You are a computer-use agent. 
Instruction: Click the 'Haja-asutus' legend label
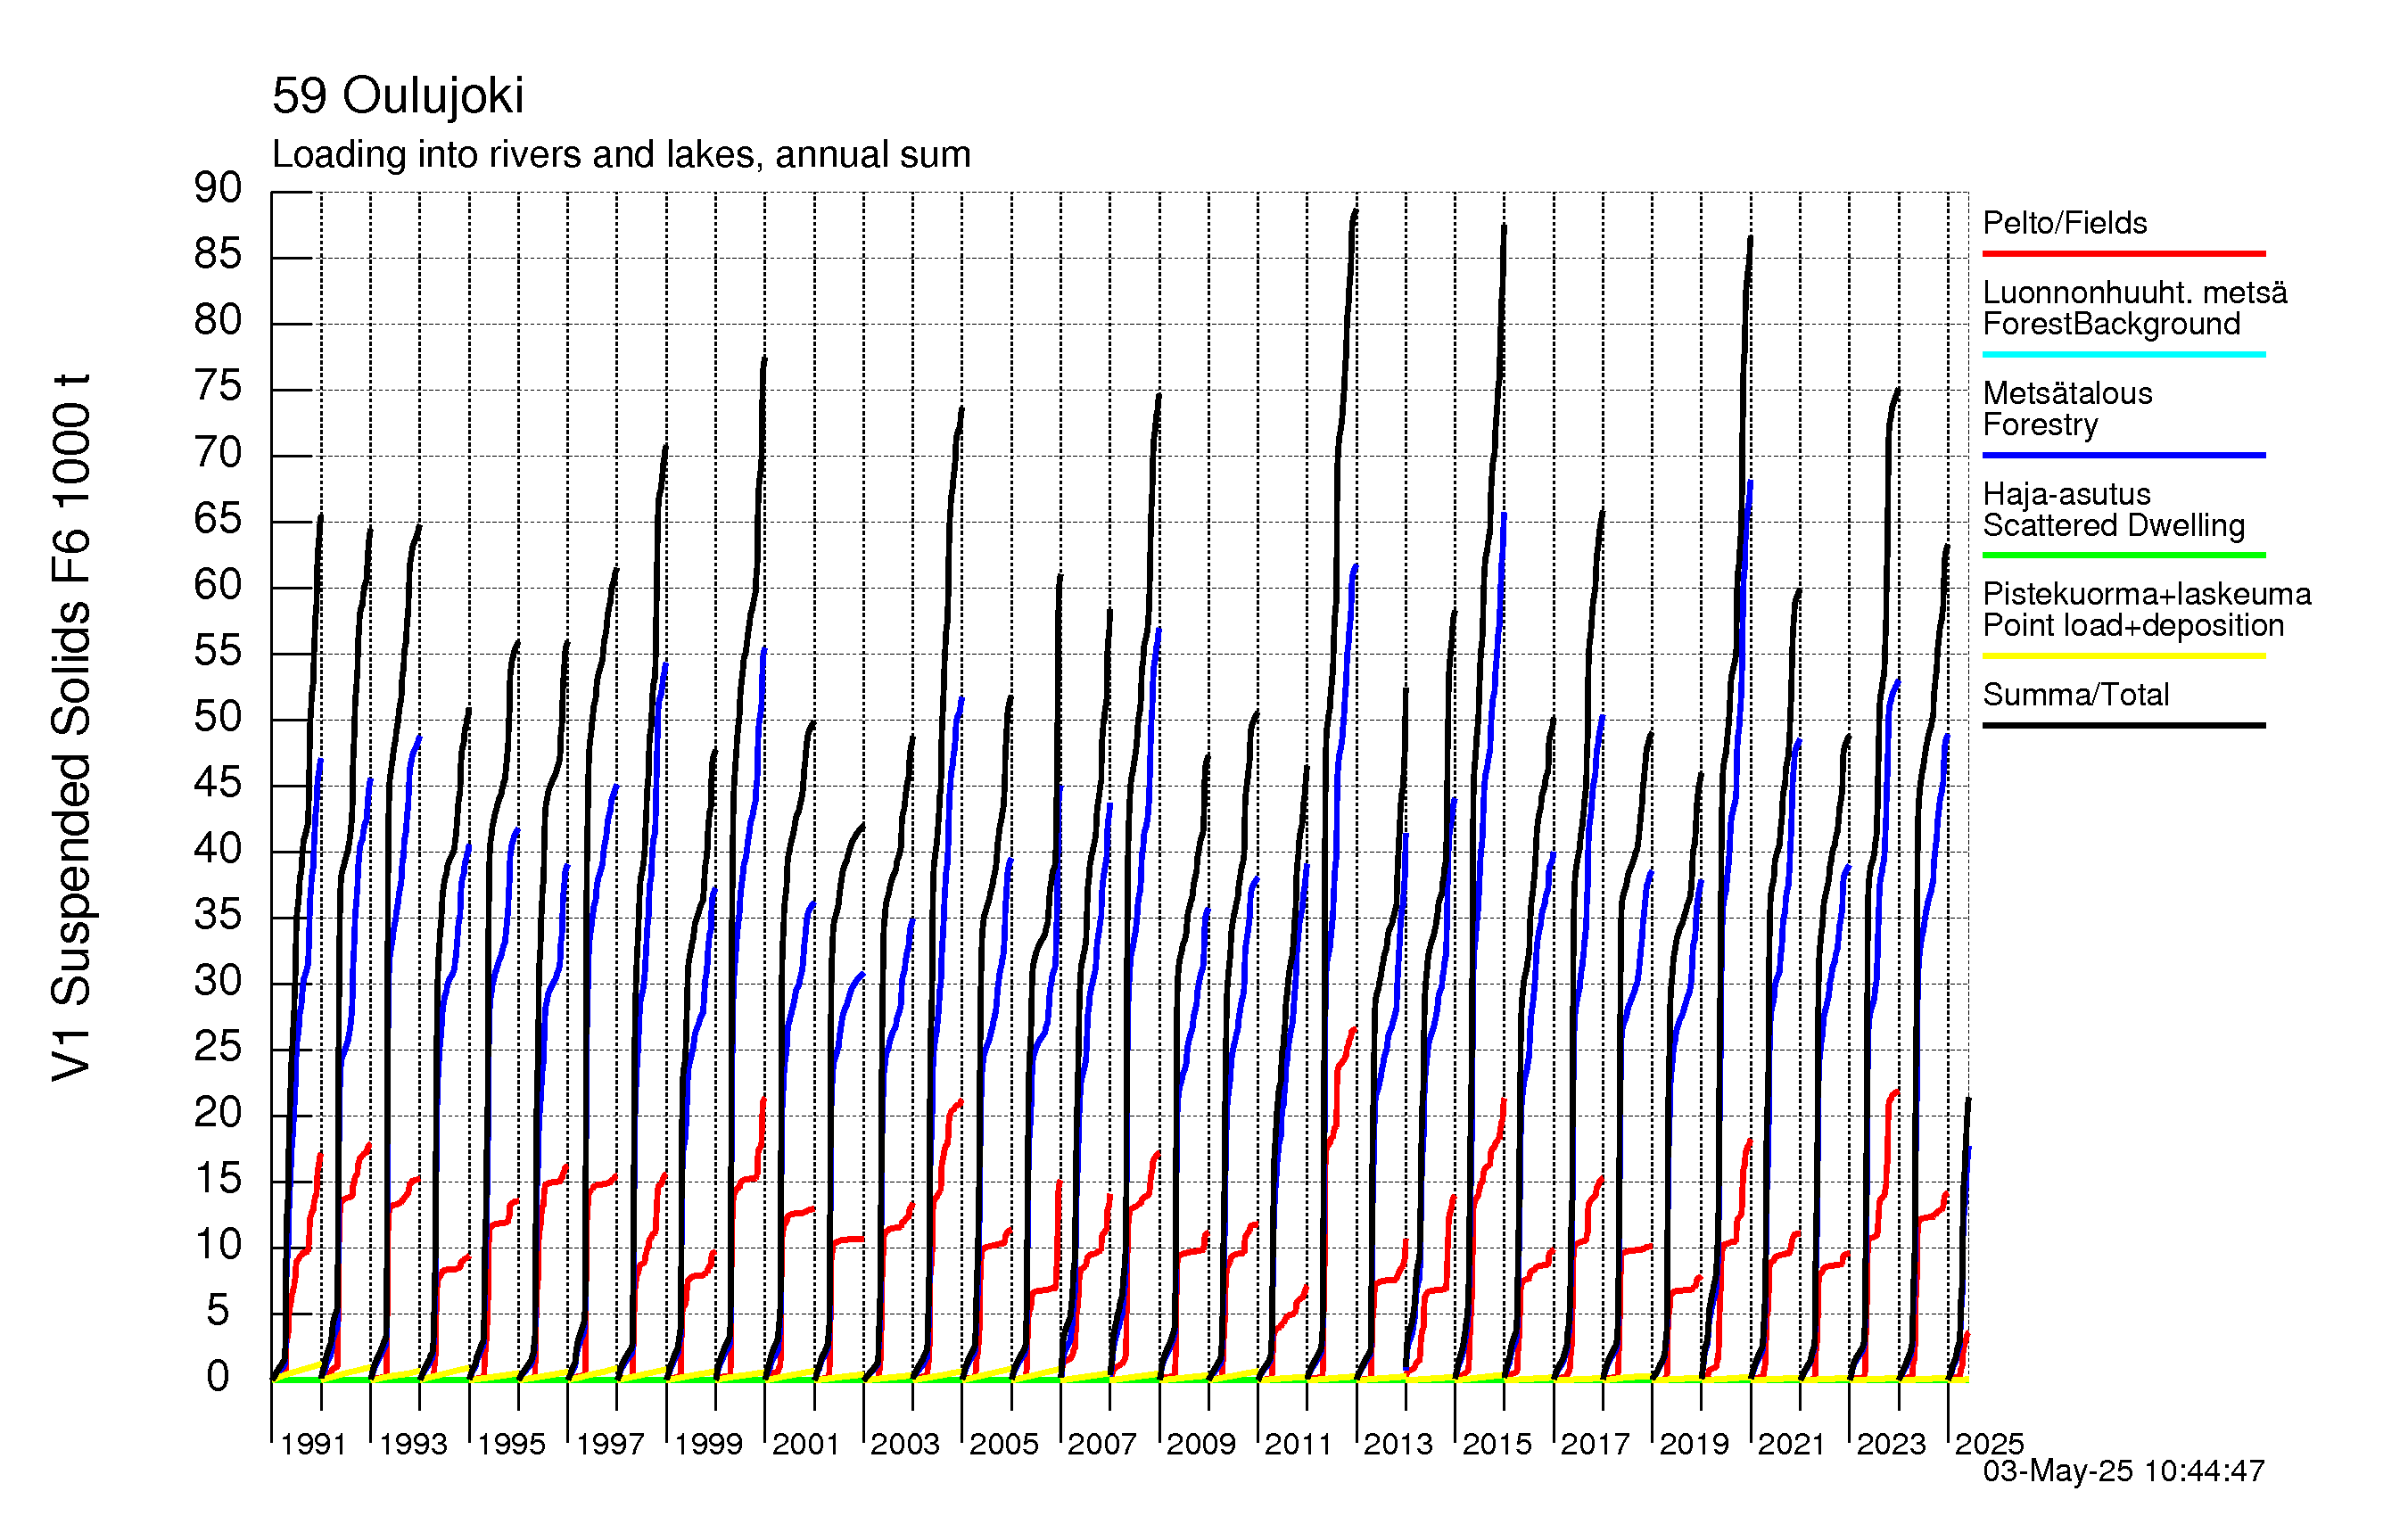coord(2066,494)
